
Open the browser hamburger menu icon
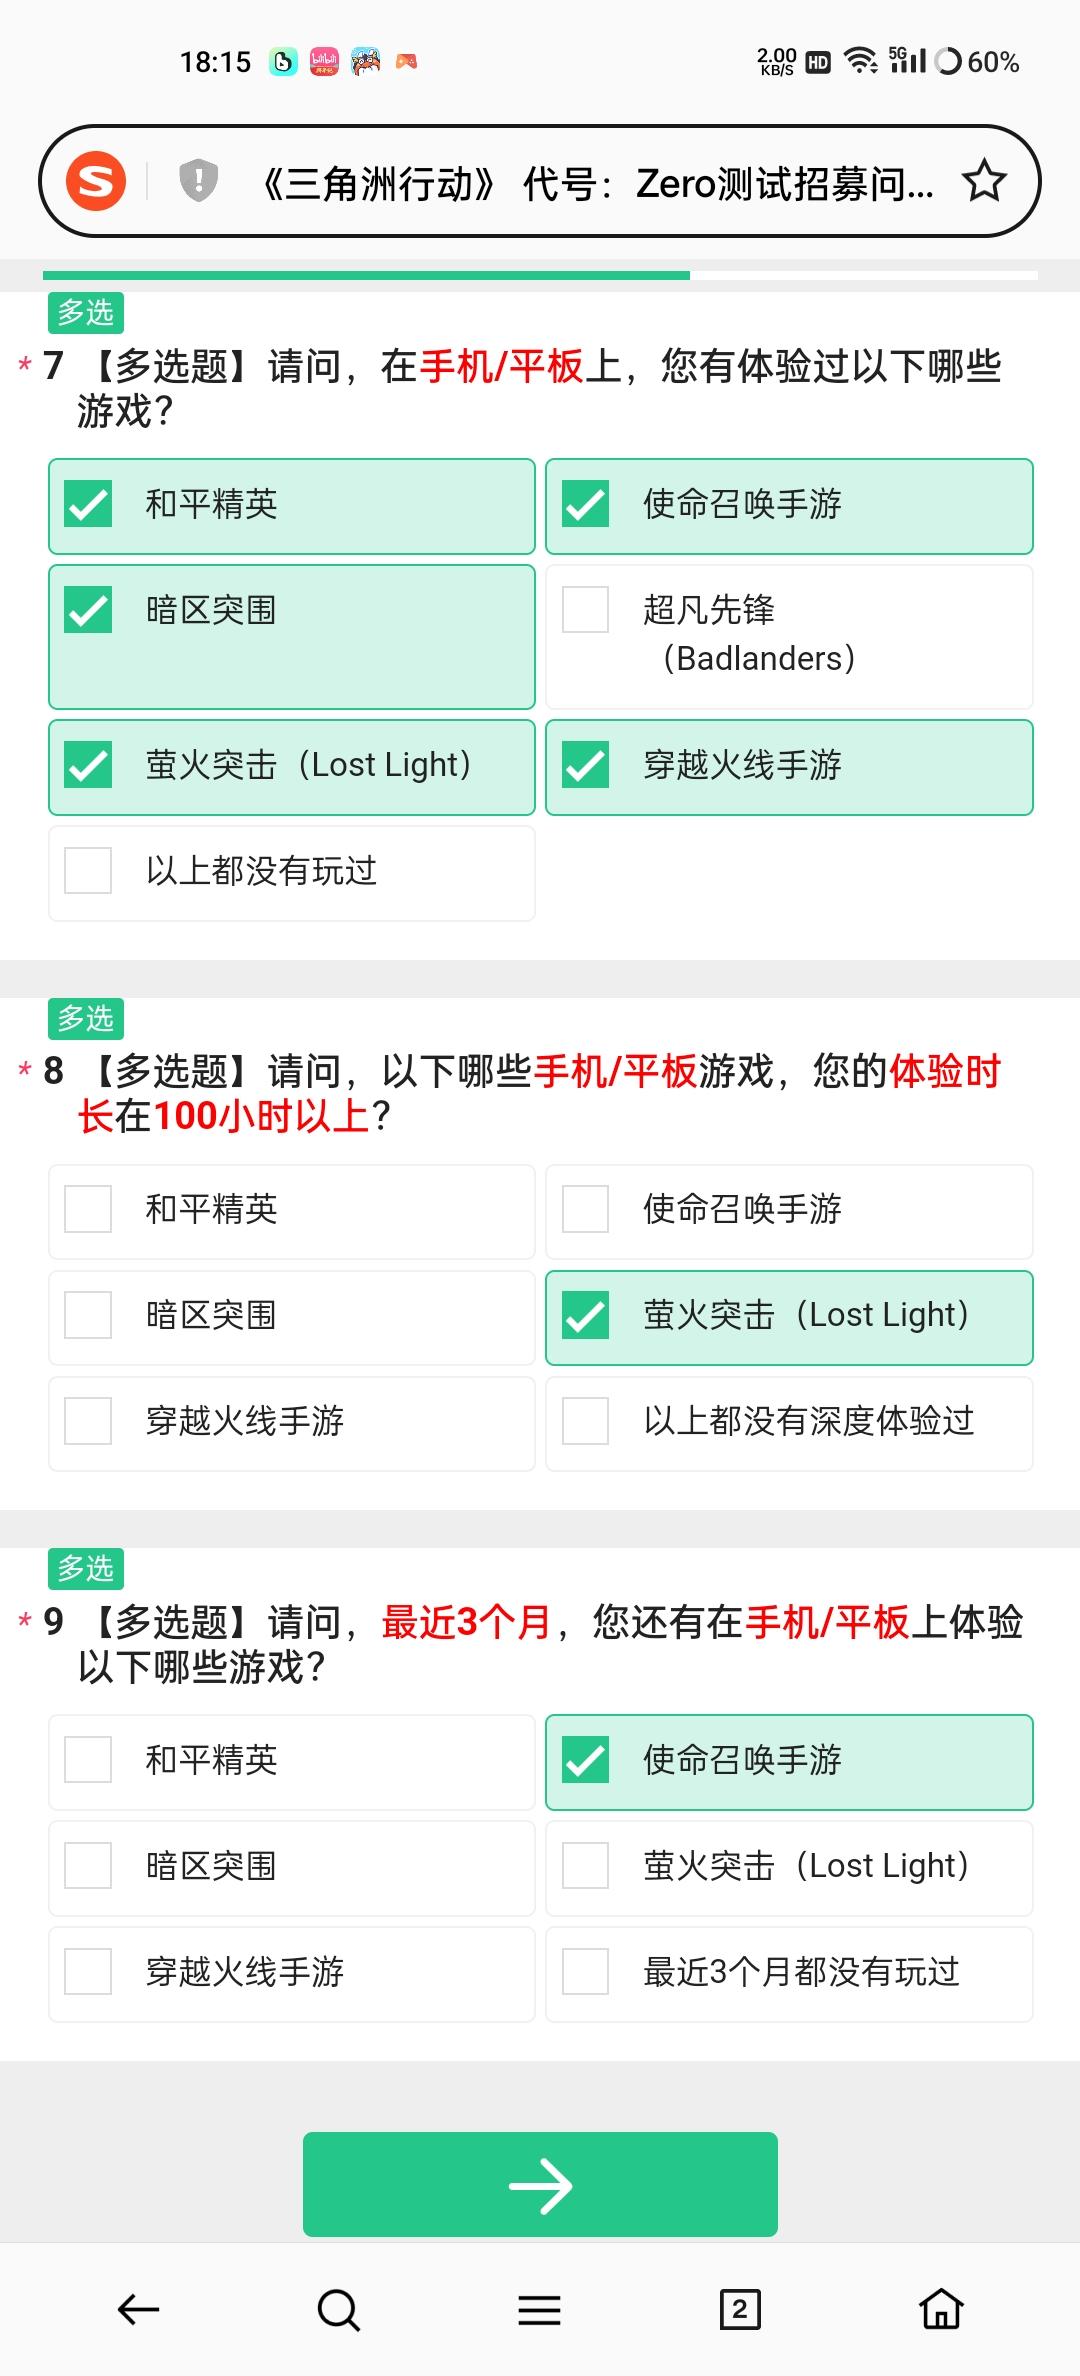pos(539,2309)
